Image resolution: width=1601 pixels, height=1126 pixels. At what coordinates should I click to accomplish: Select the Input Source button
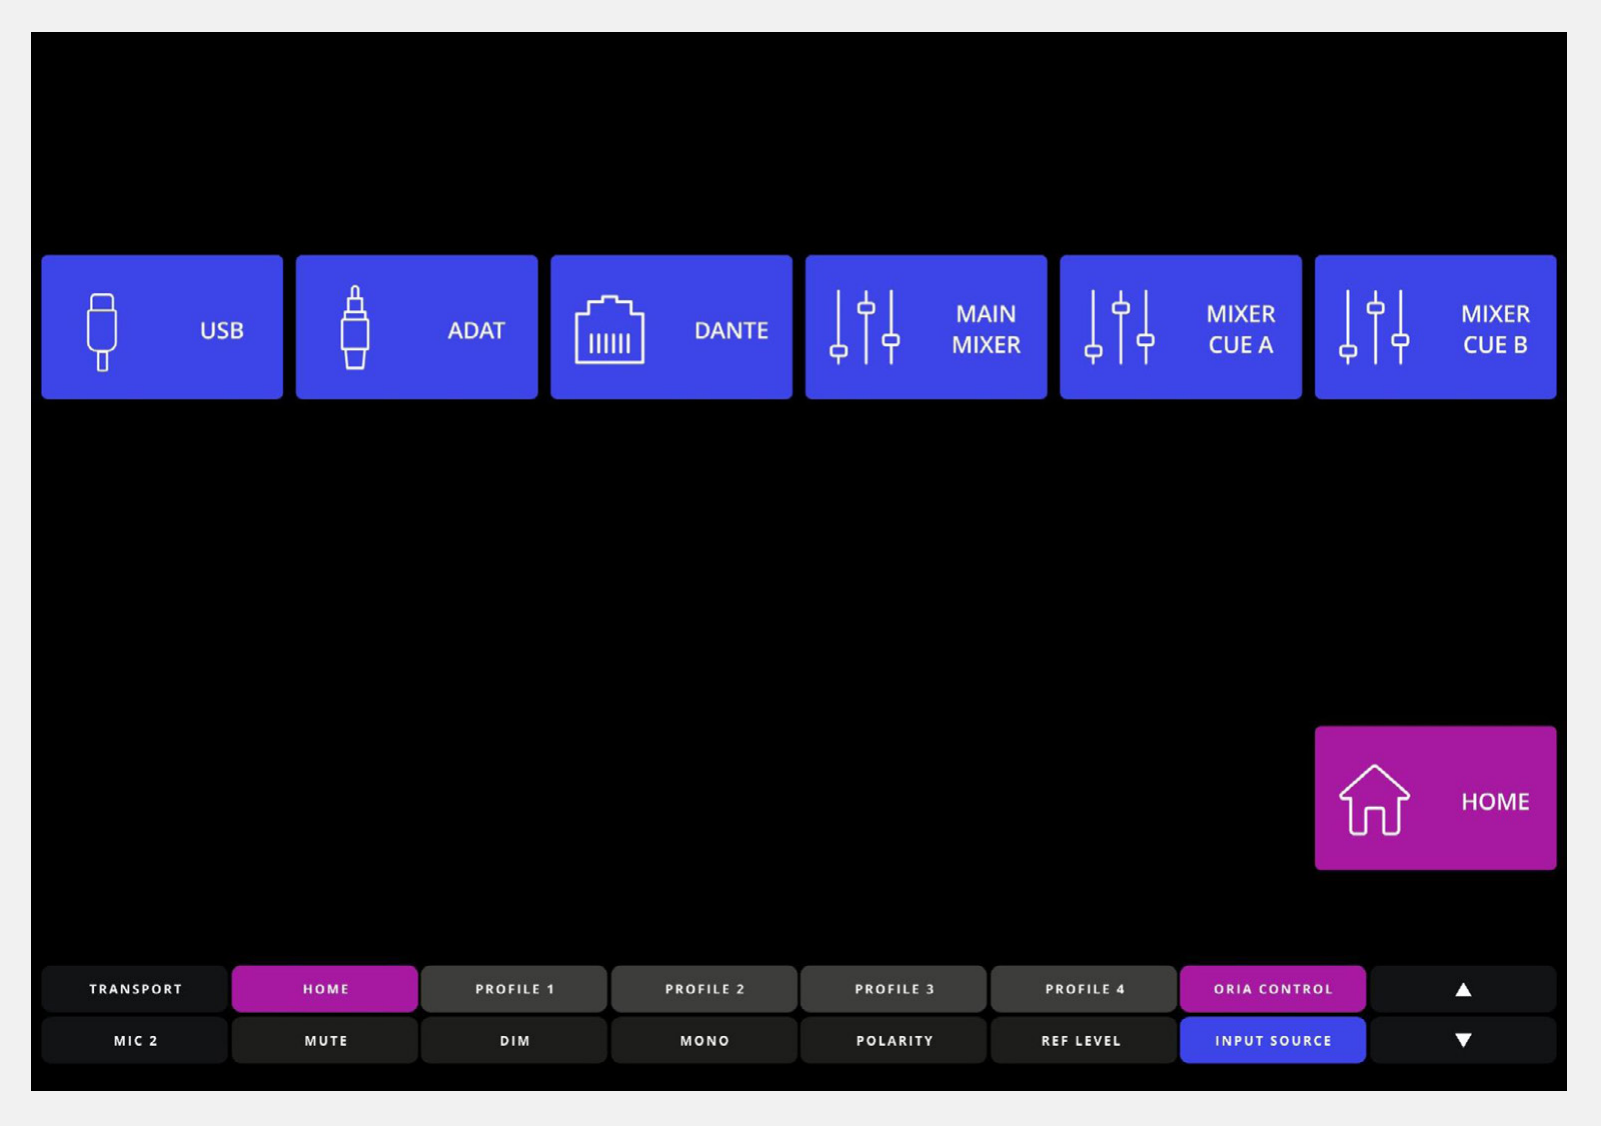click(x=1273, y=1040)
